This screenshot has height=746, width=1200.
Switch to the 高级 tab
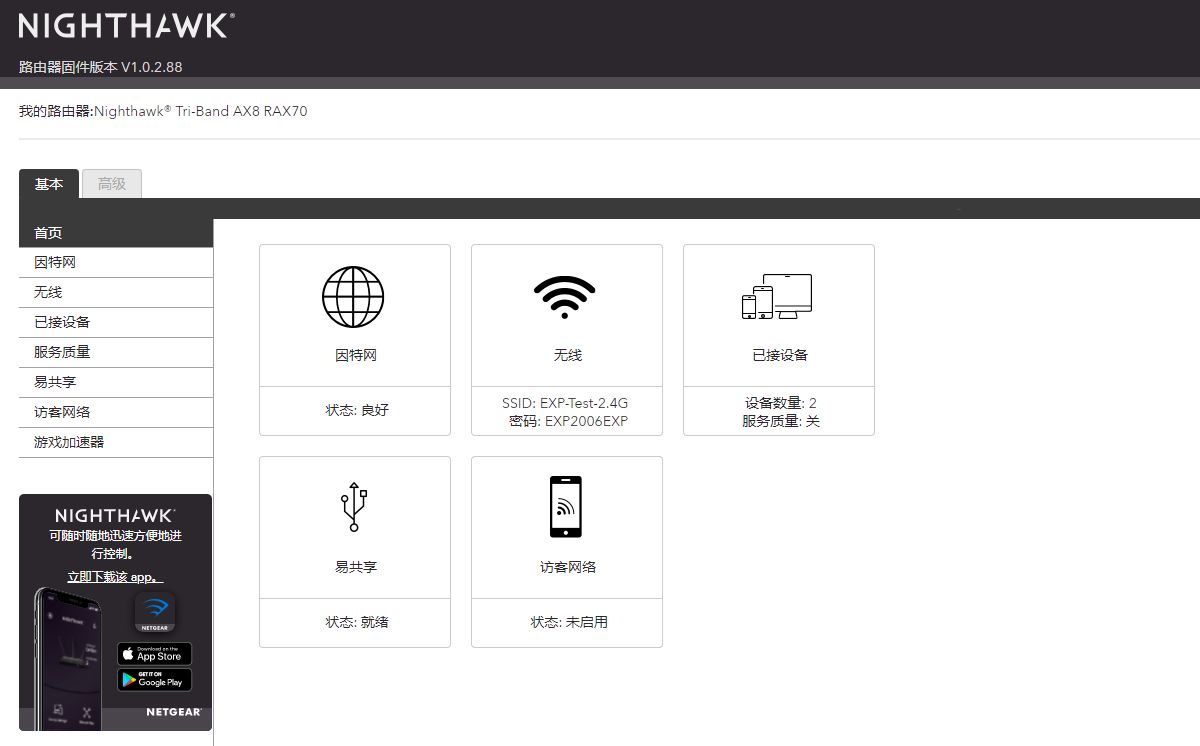[112, 184]
